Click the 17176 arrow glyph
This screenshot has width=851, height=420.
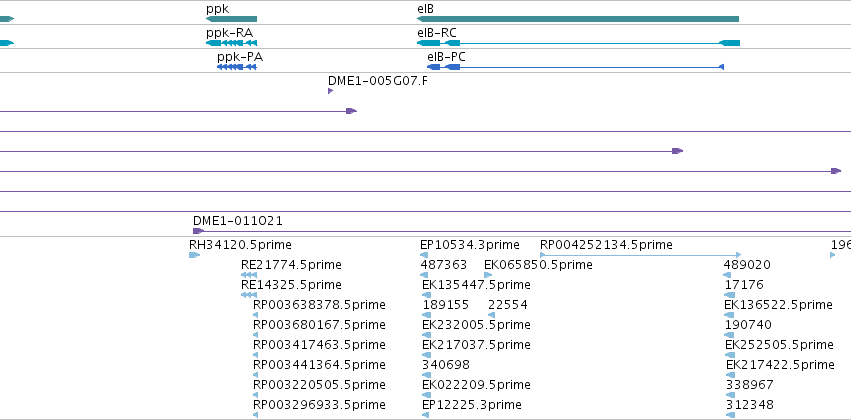pos(729,295)
